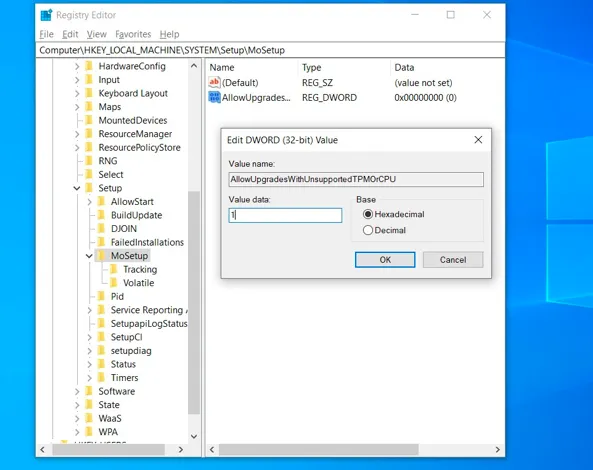This screenshot has height=470, width=593.
Task: Click the Maps folder icon
Action: click(x=89, y=107)
